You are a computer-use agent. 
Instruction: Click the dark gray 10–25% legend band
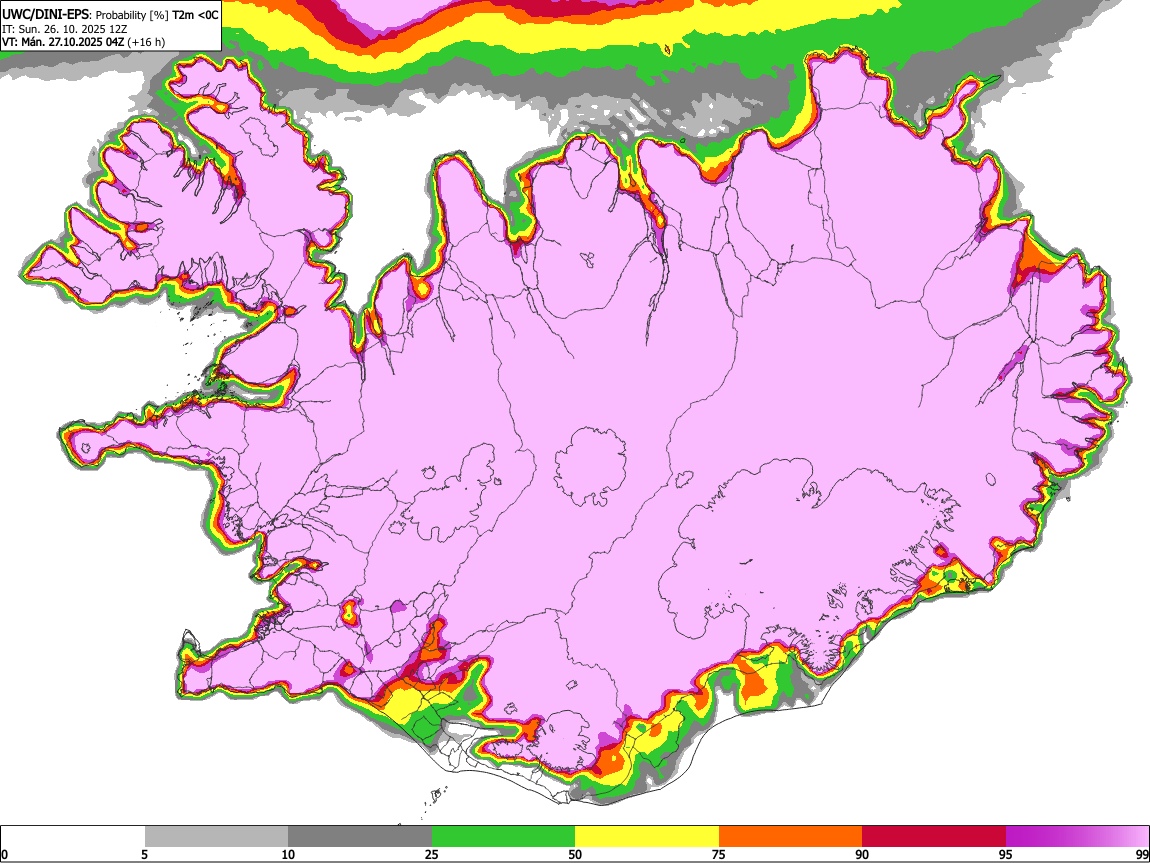(x=360, y=837)
